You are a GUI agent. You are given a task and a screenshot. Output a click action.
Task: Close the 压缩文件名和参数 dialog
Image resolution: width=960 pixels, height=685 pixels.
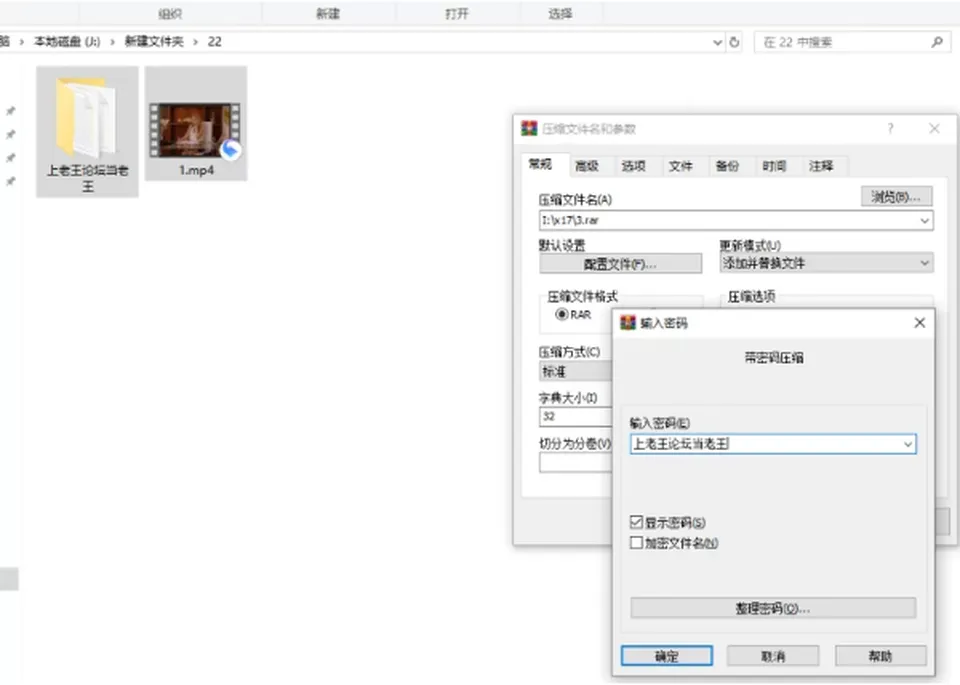[x=934, y=129]
